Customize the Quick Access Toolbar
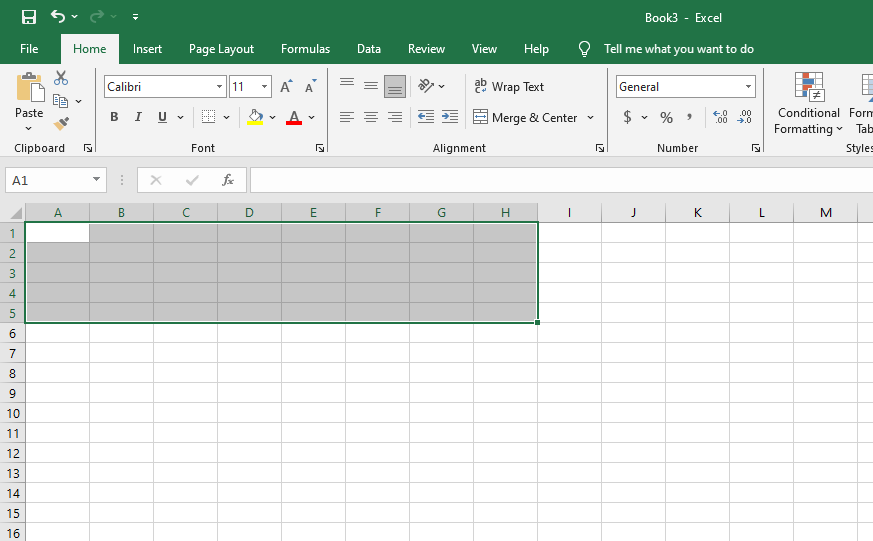The width and height of the screenshot is (873, 541). pyautogui.click(x=135, y=17)
